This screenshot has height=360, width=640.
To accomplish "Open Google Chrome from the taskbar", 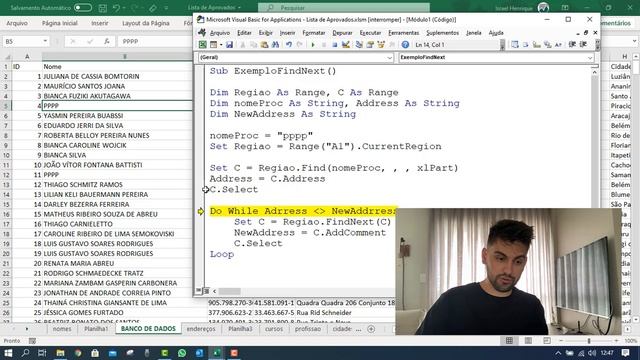I will (x=78, y=353).
